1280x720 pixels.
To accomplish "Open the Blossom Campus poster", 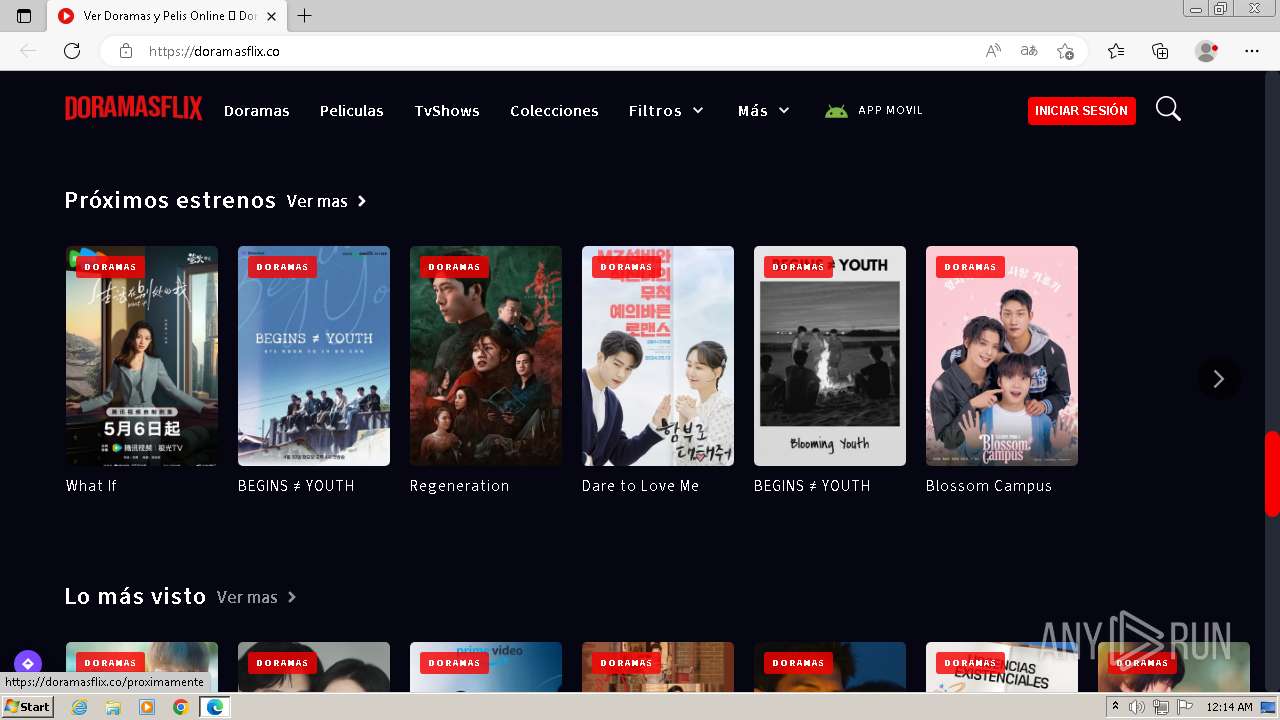I will [1002, 356].
